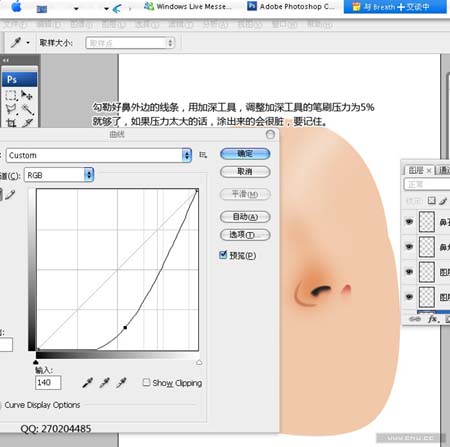Choose the Crop tool

[11, 123]
